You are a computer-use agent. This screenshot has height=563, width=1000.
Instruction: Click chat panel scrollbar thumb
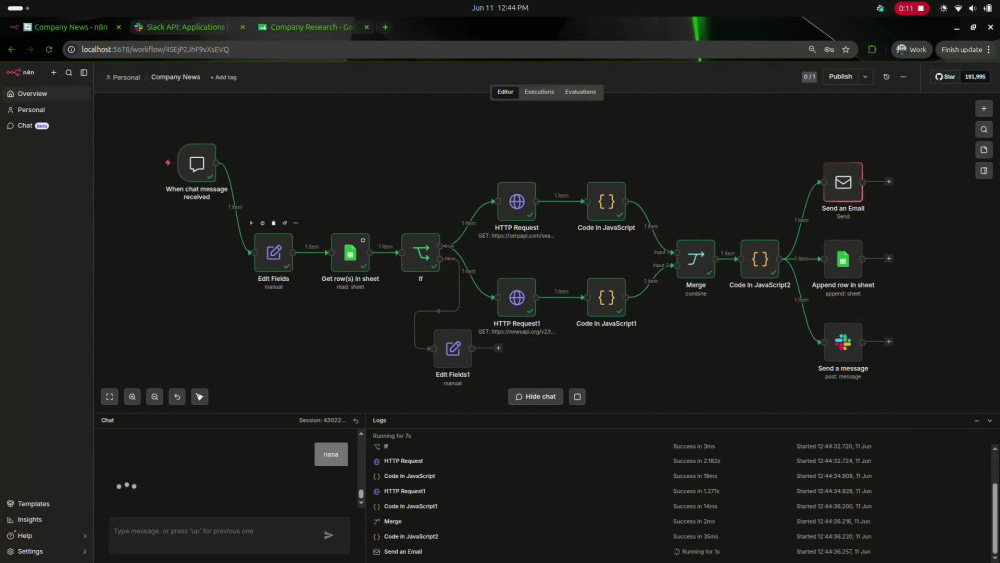361,494
